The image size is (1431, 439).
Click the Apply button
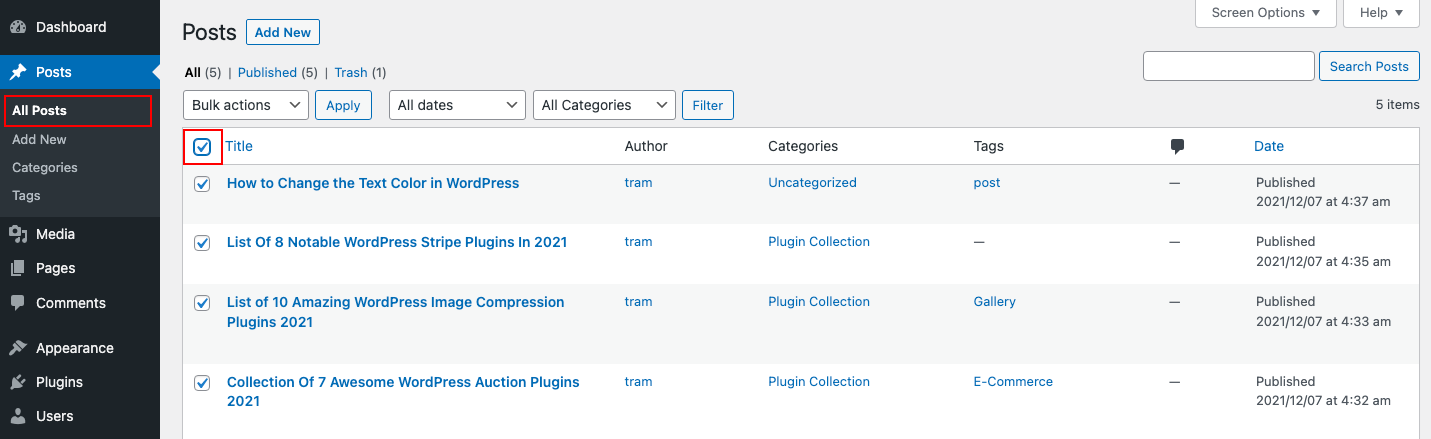tap(343, 105)
